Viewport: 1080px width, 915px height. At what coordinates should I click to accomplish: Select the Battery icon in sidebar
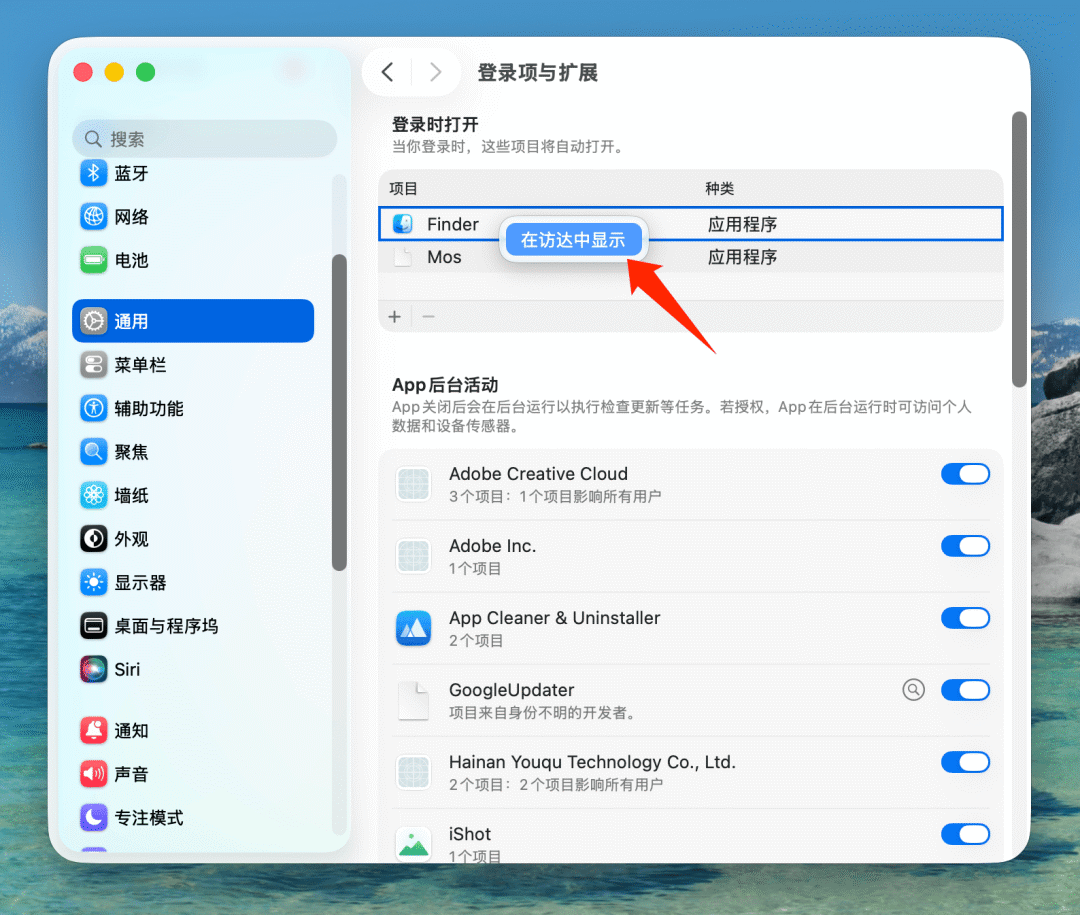[94, 260]
